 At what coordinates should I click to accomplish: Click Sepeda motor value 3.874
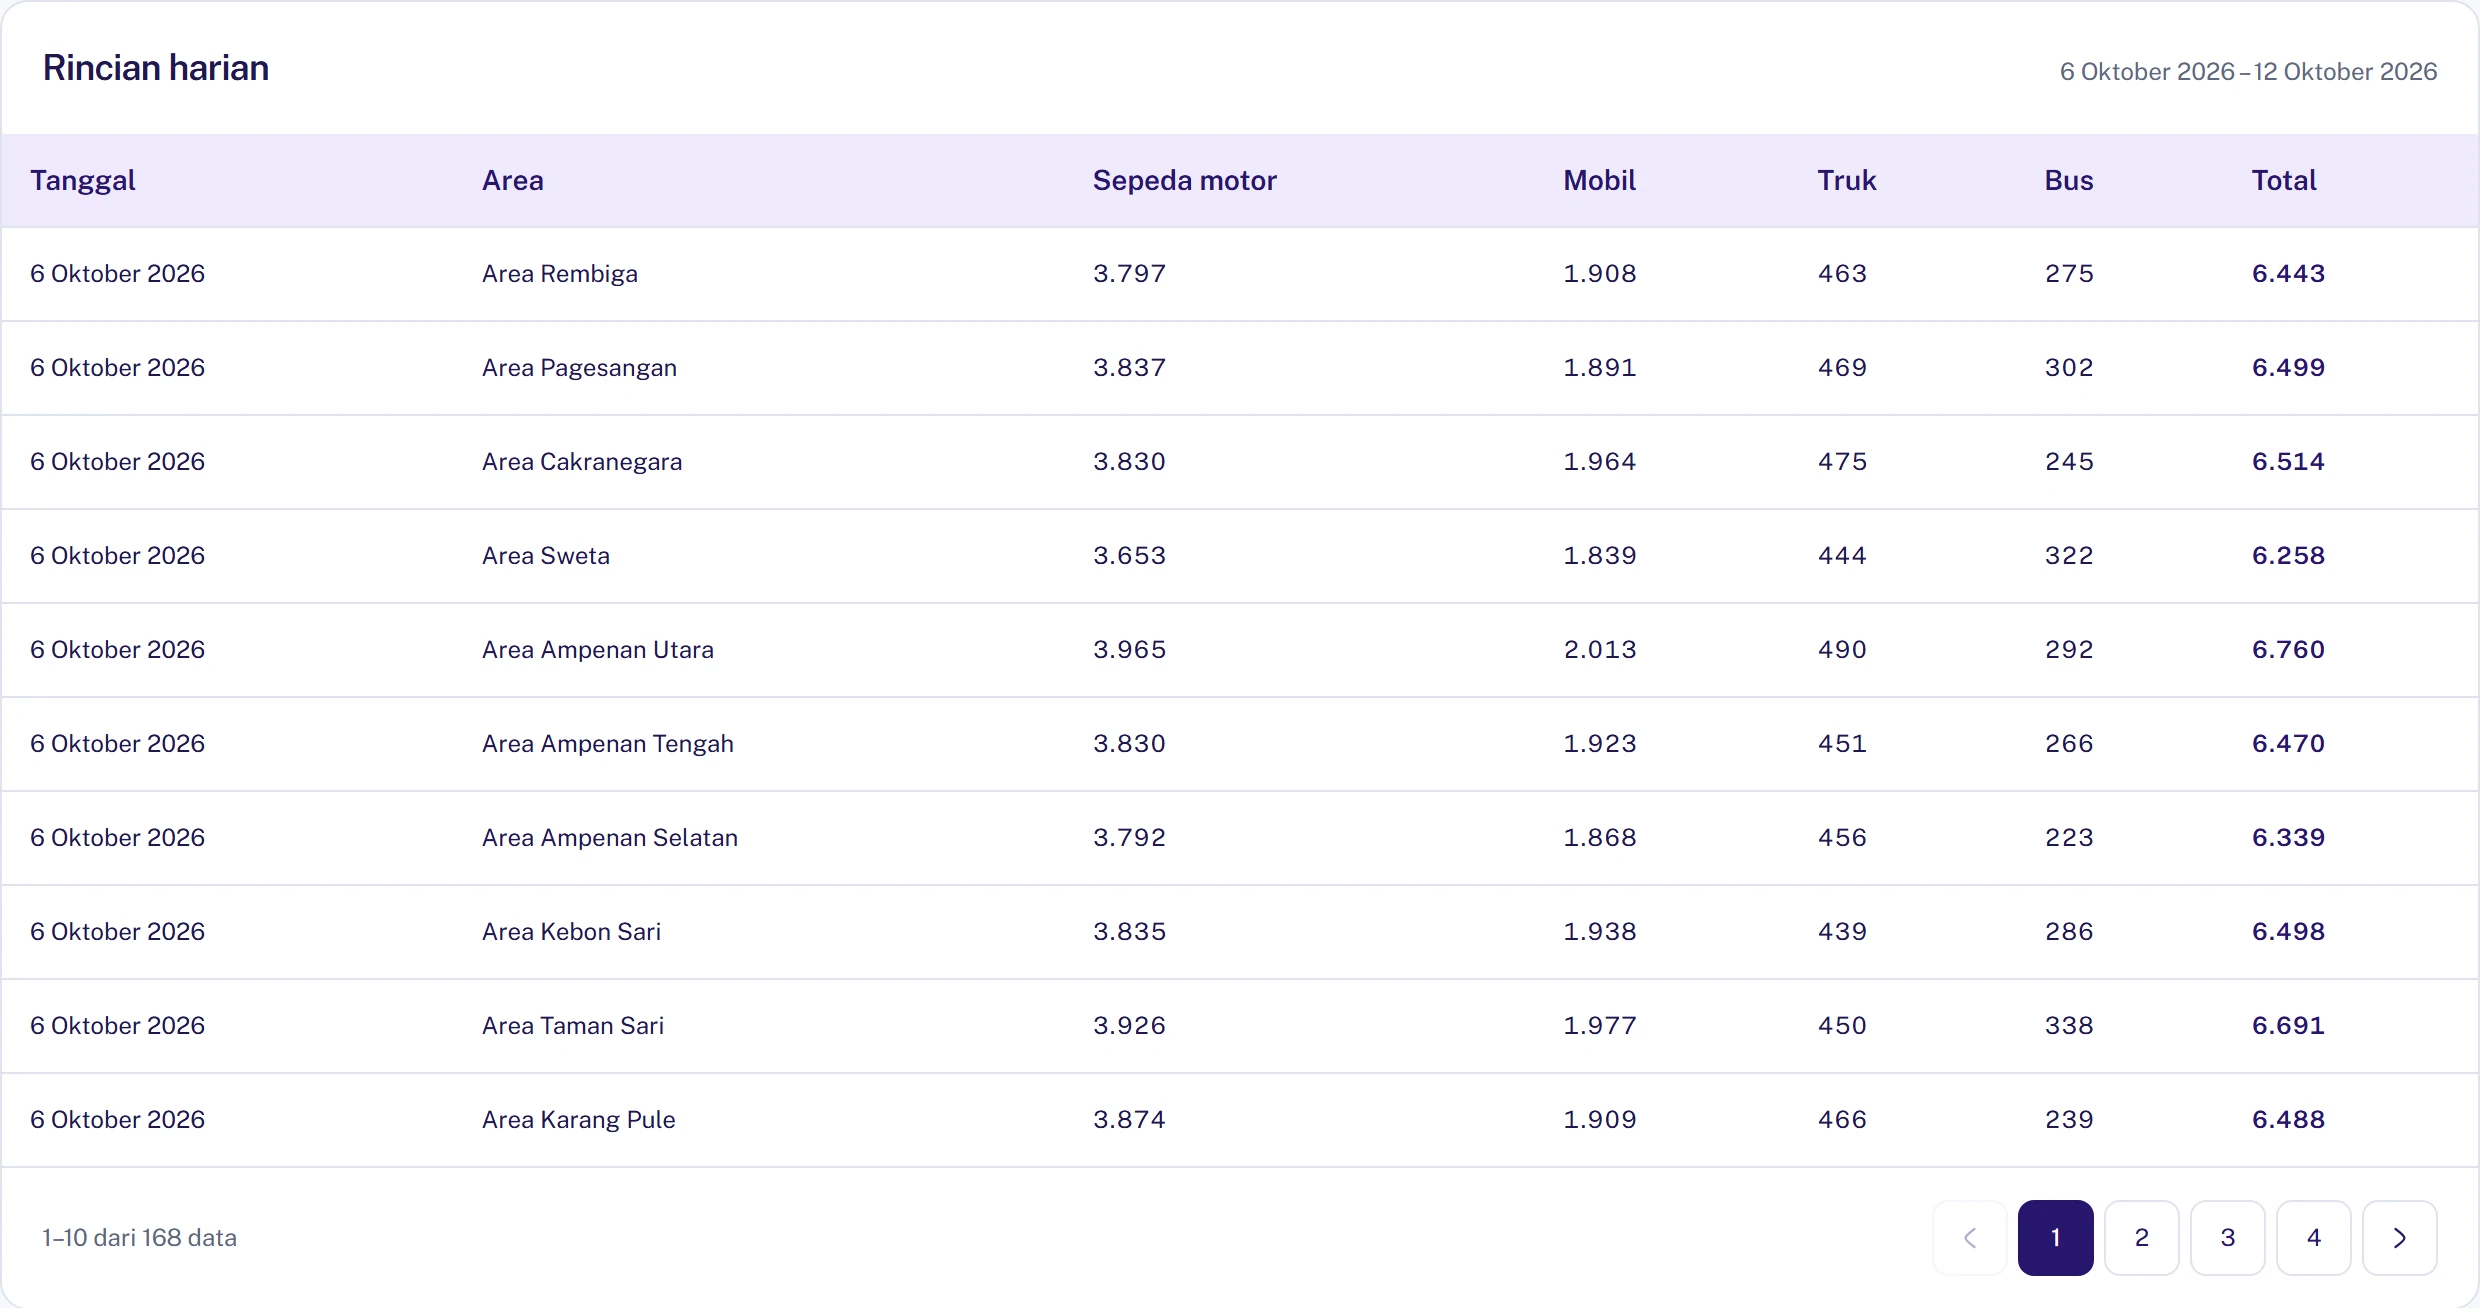[1129, 1120]
